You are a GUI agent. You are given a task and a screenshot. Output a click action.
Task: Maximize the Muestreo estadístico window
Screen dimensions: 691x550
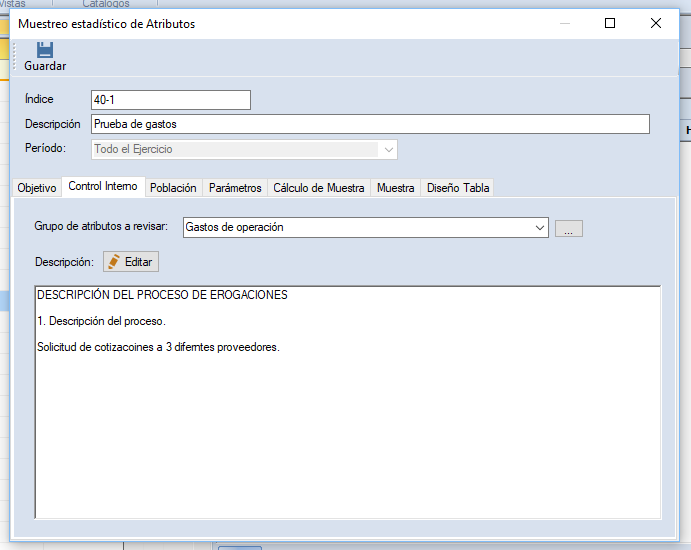pos(609,23)
